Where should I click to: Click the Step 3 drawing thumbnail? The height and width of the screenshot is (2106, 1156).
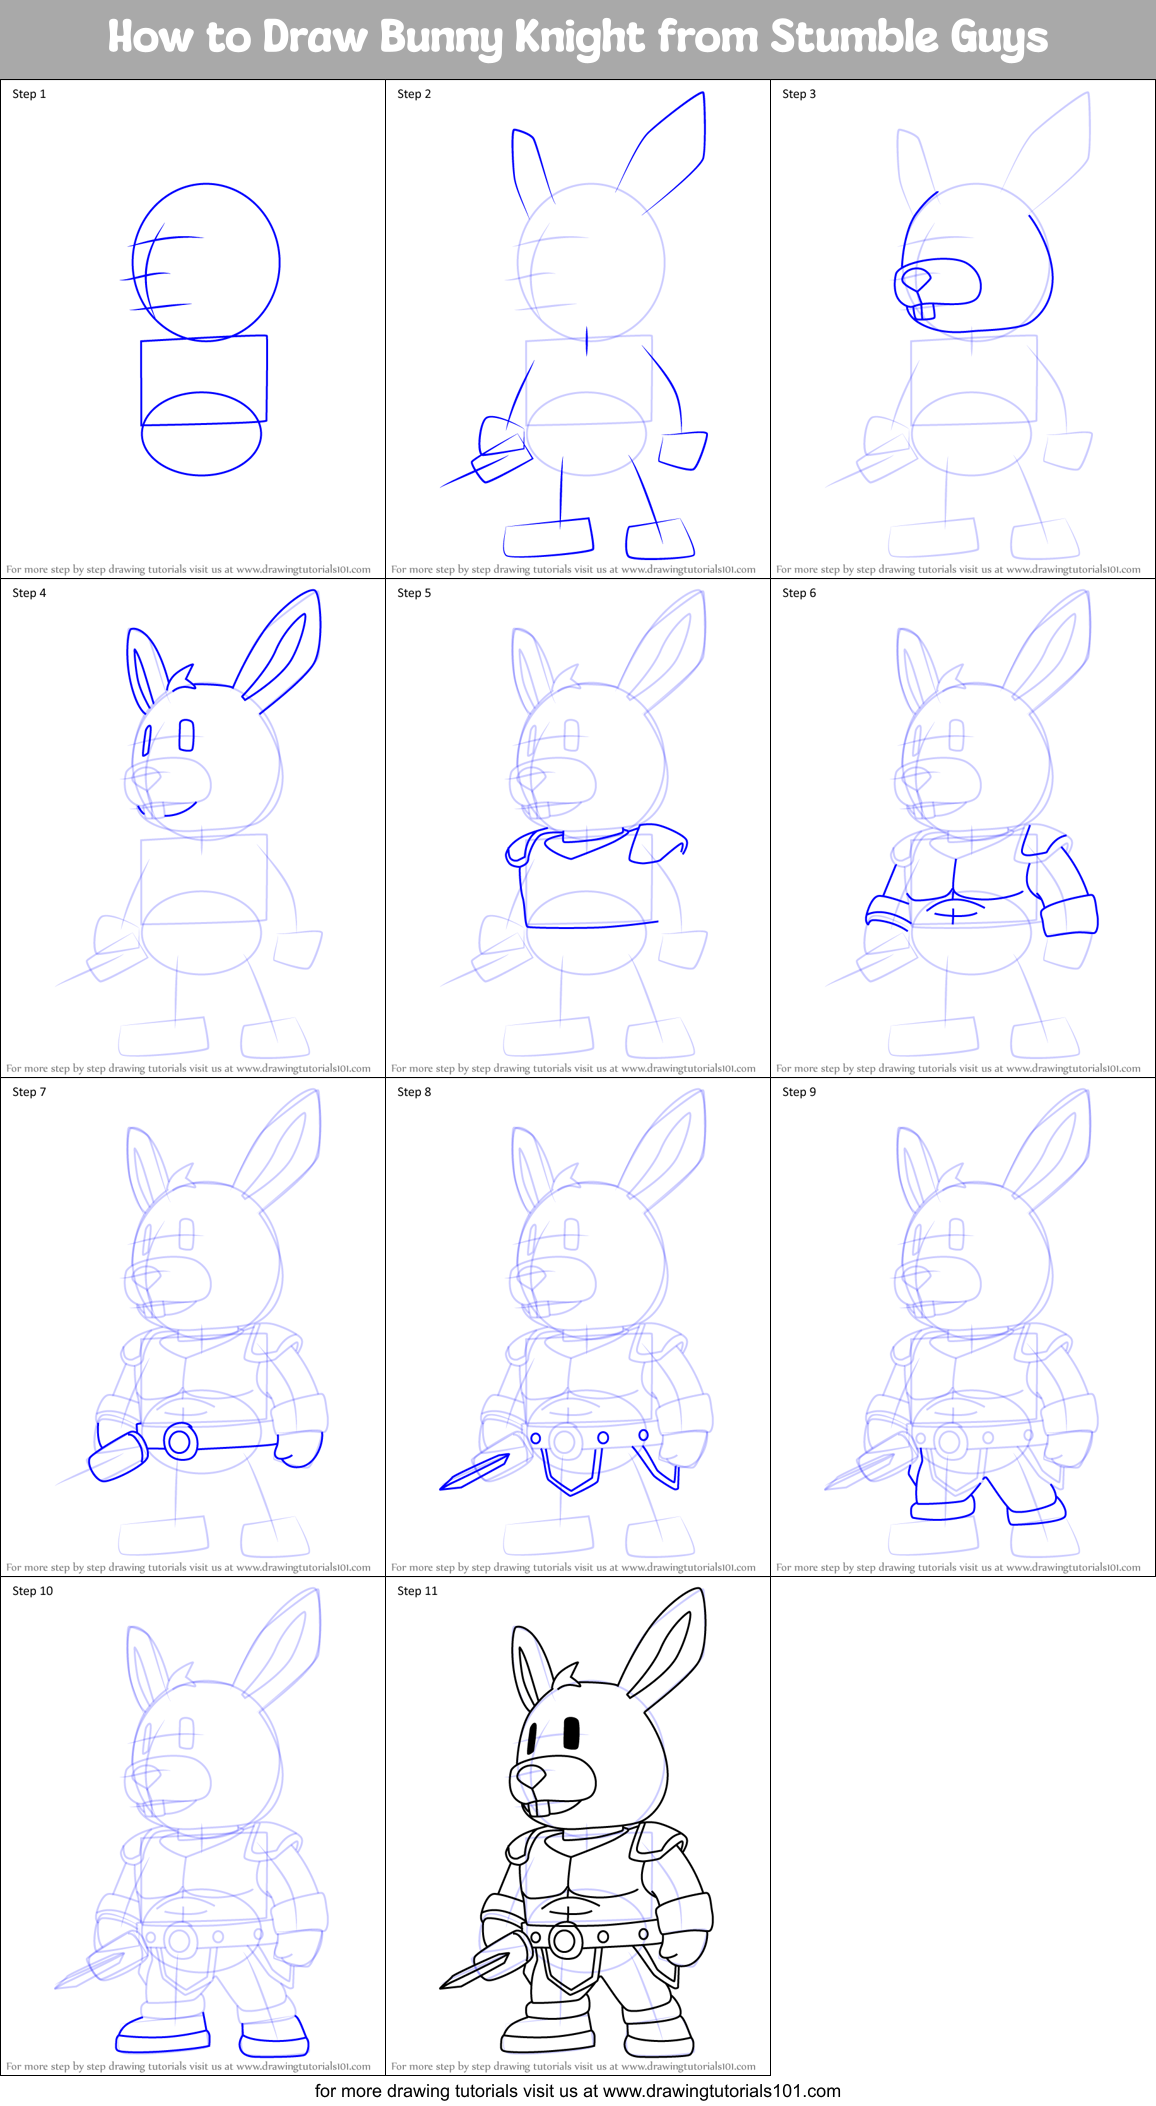[x=963, y=329]
